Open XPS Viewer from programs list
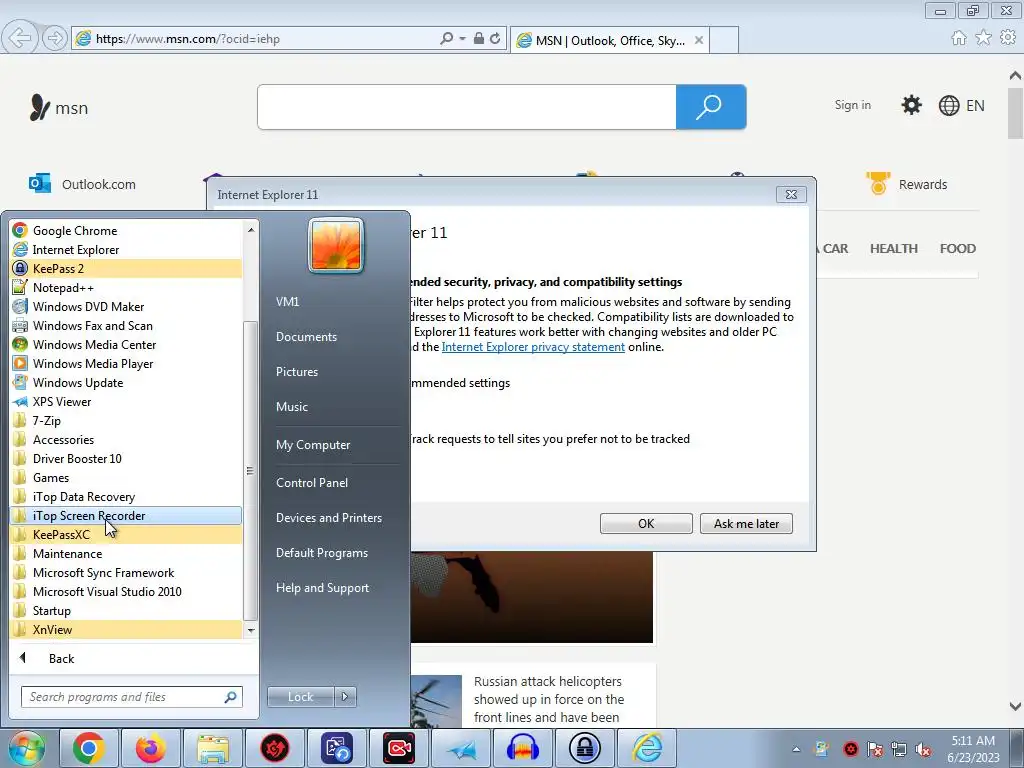This screenshot has height=768, width=1024. pos(126,402)
